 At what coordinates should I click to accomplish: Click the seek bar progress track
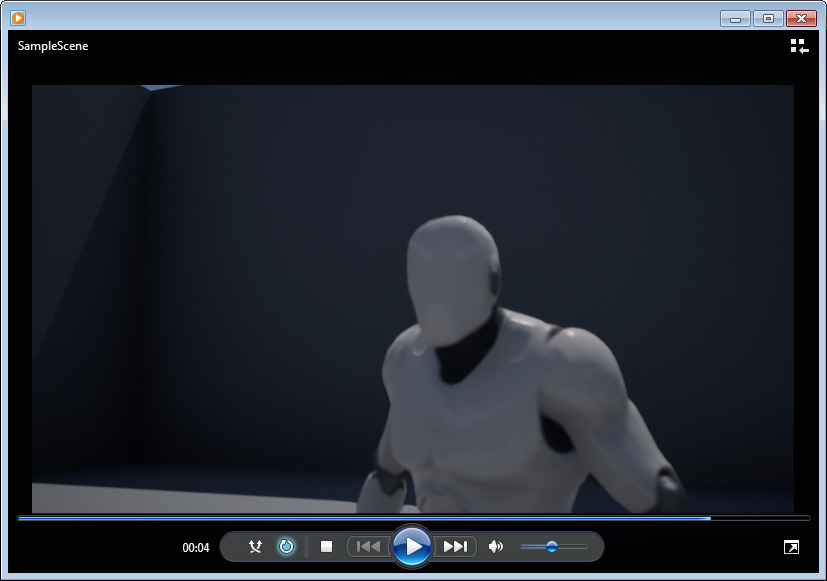pyautogui.click(x=414, y=519)
